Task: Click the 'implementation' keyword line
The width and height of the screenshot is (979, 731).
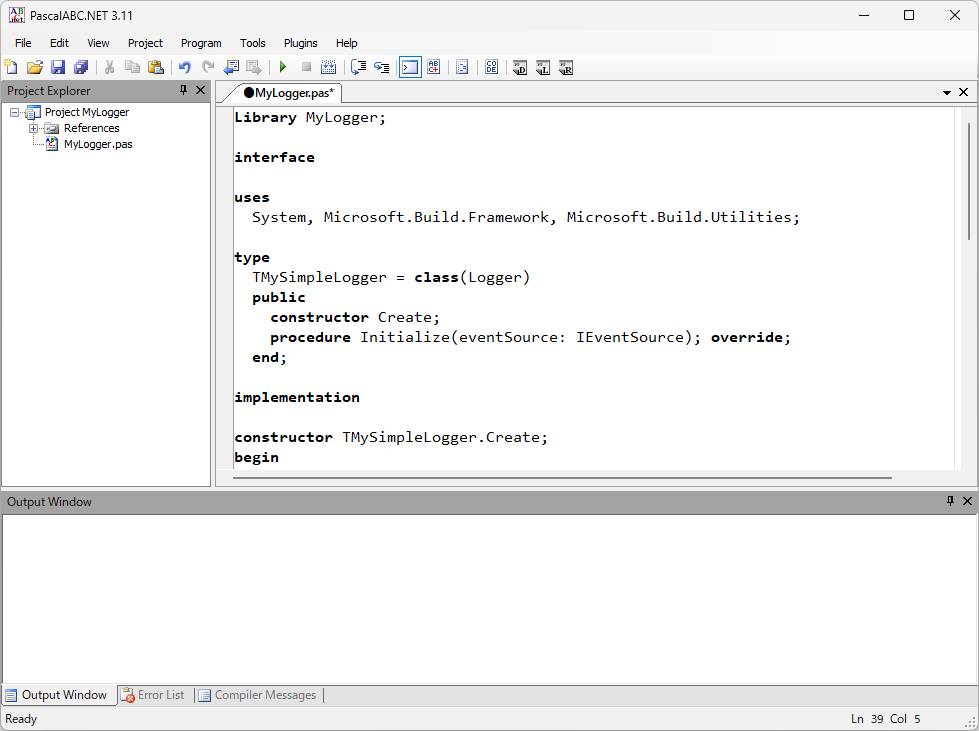Action: [297, 397]
